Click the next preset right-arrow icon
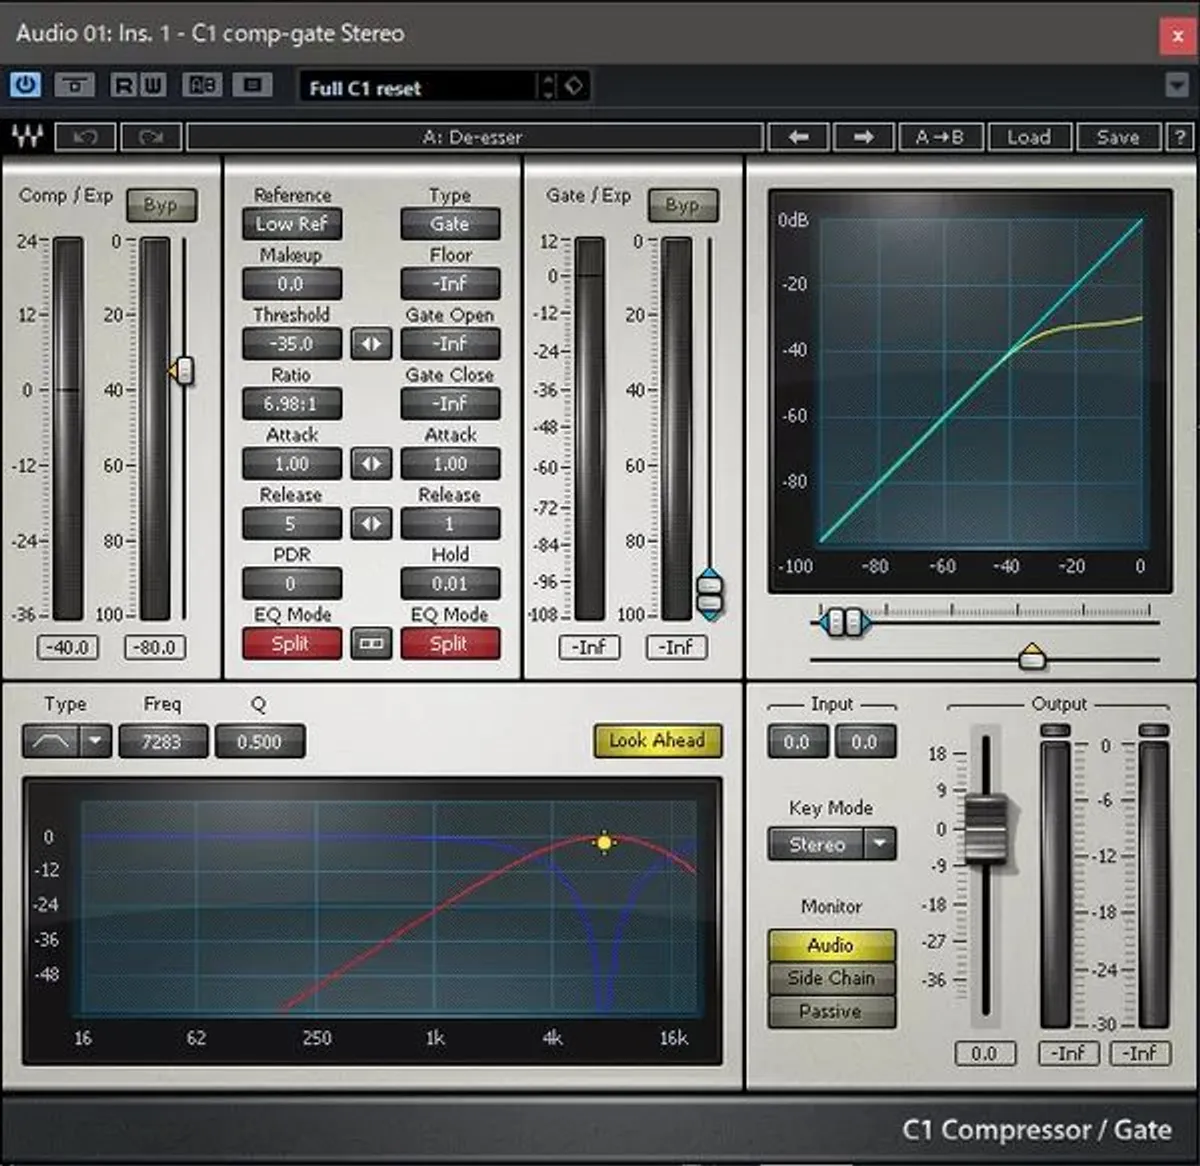This screenshot has height=1166, width=1200. pos(862,137)
